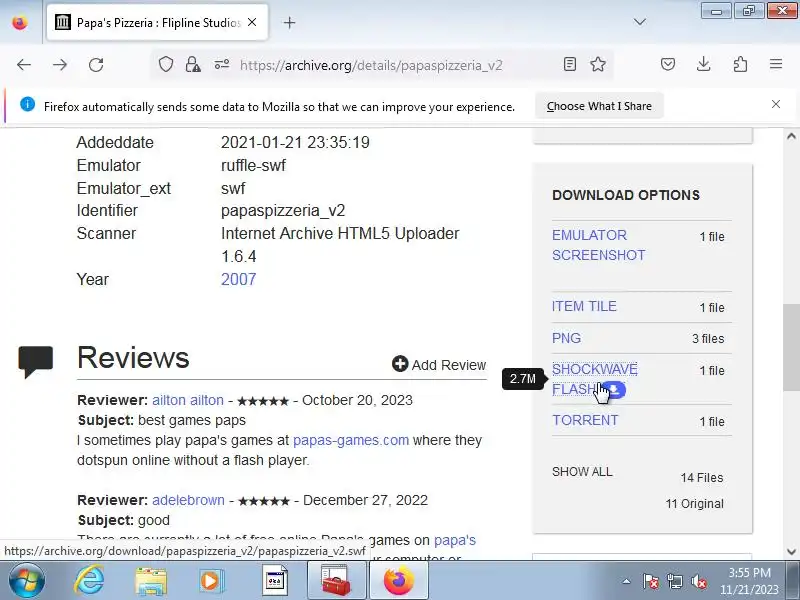Open the Downloads panel
Viewport: 800px width, 600px height.
coord(704,64)
